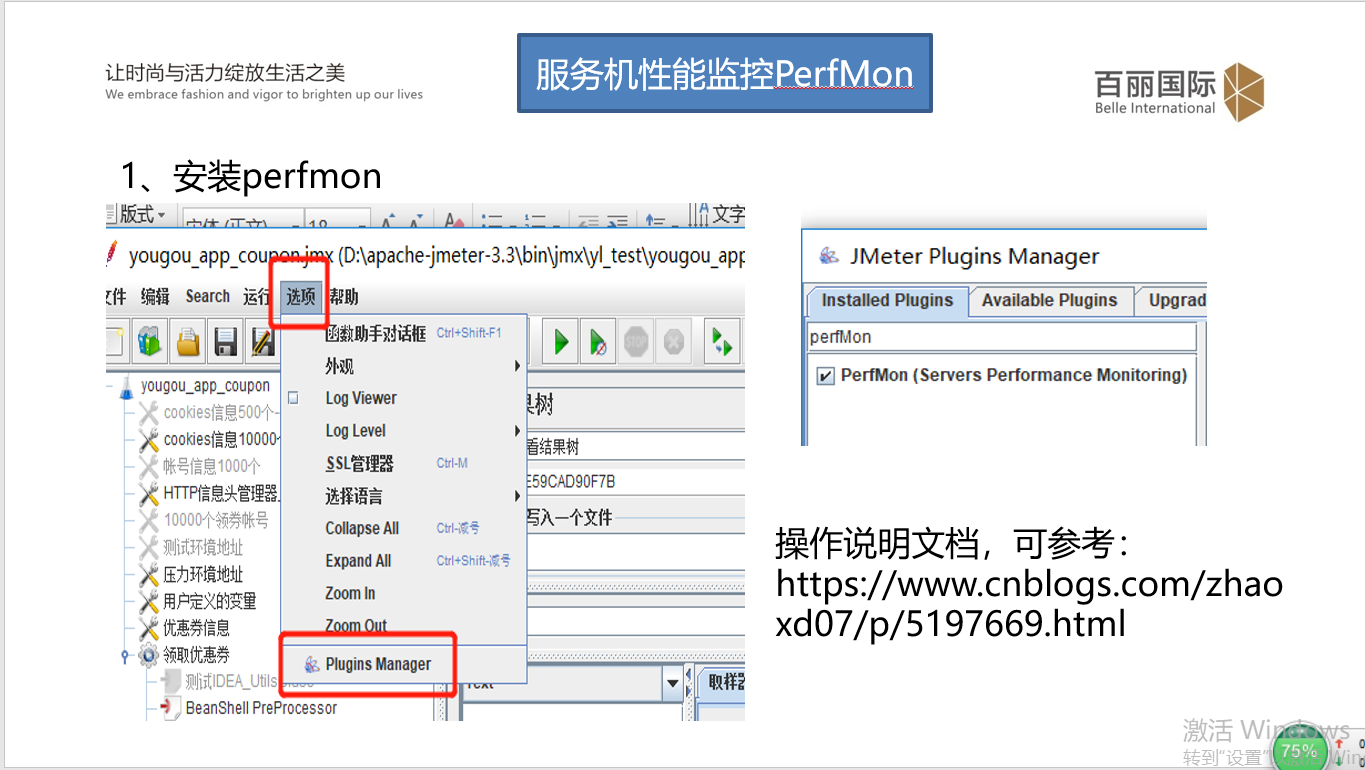The height and width of the screenshot is (770, 1365).
Task: Select 优惠券信息 tree item
Action: 196,628
